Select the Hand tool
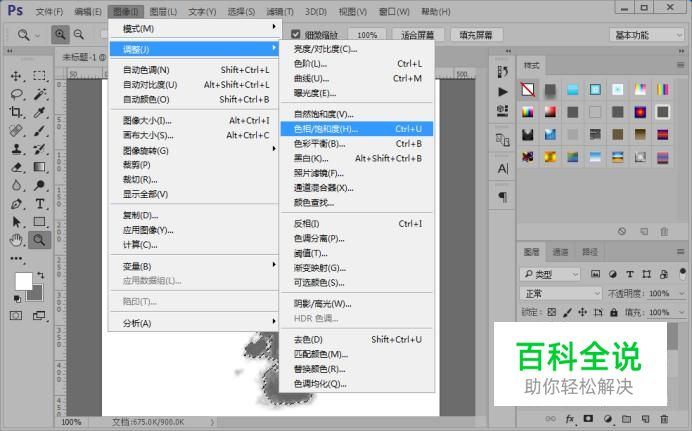Viewport: 692px width, 431px height. [16, 240]
